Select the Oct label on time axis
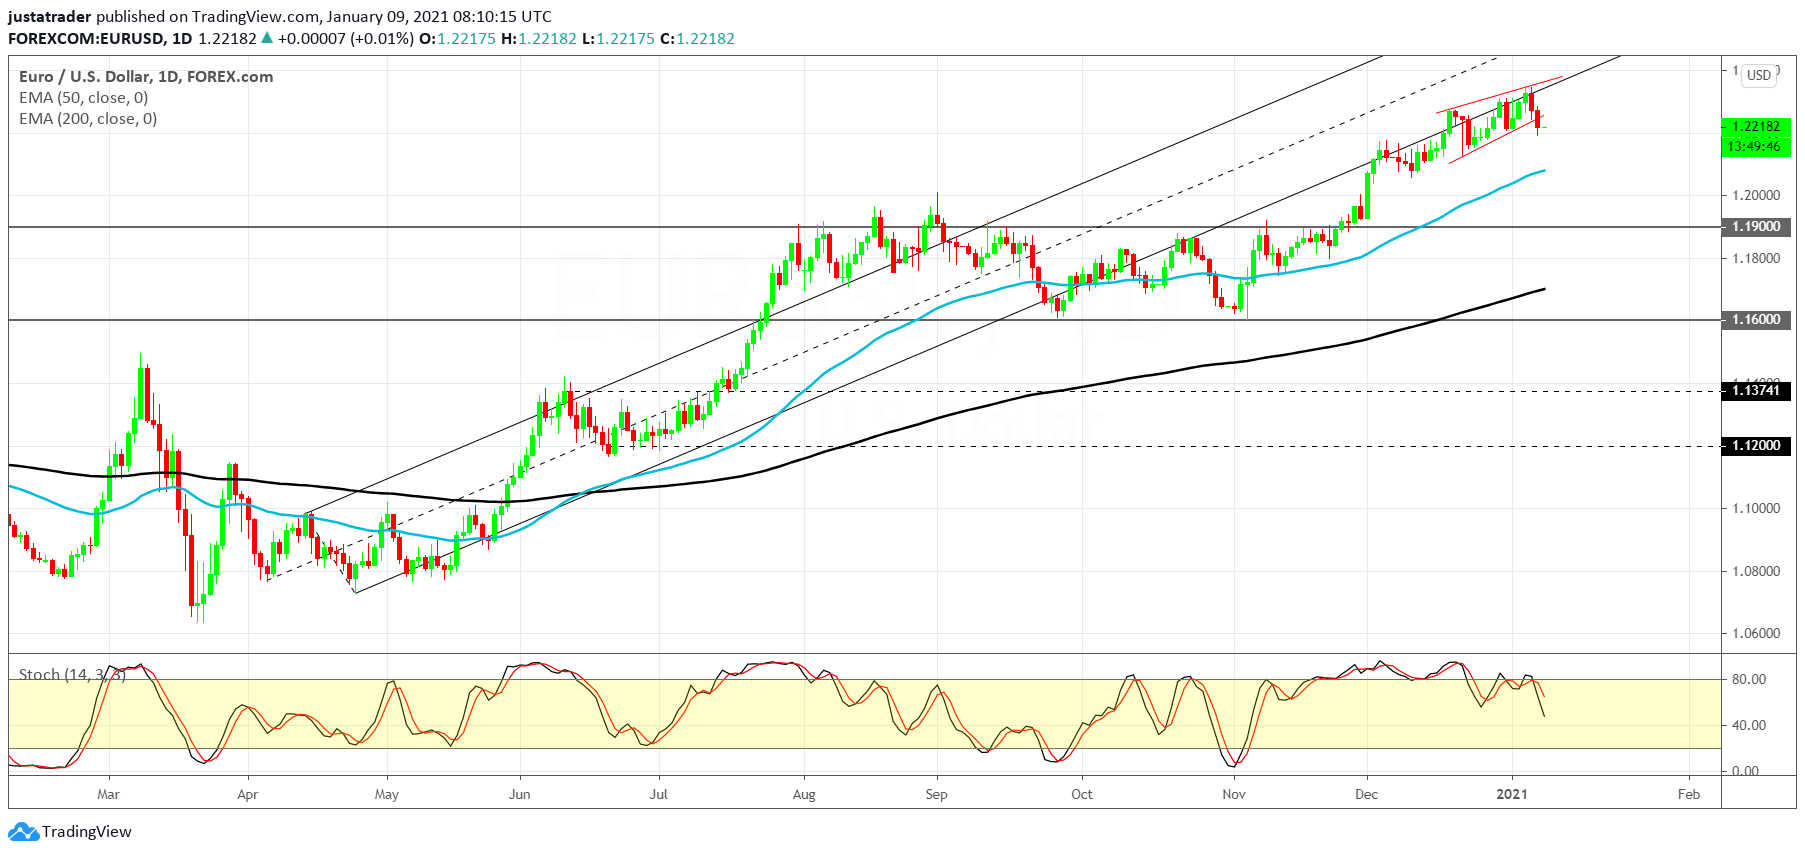The image size is (1805, 855). click(1081, 795)
